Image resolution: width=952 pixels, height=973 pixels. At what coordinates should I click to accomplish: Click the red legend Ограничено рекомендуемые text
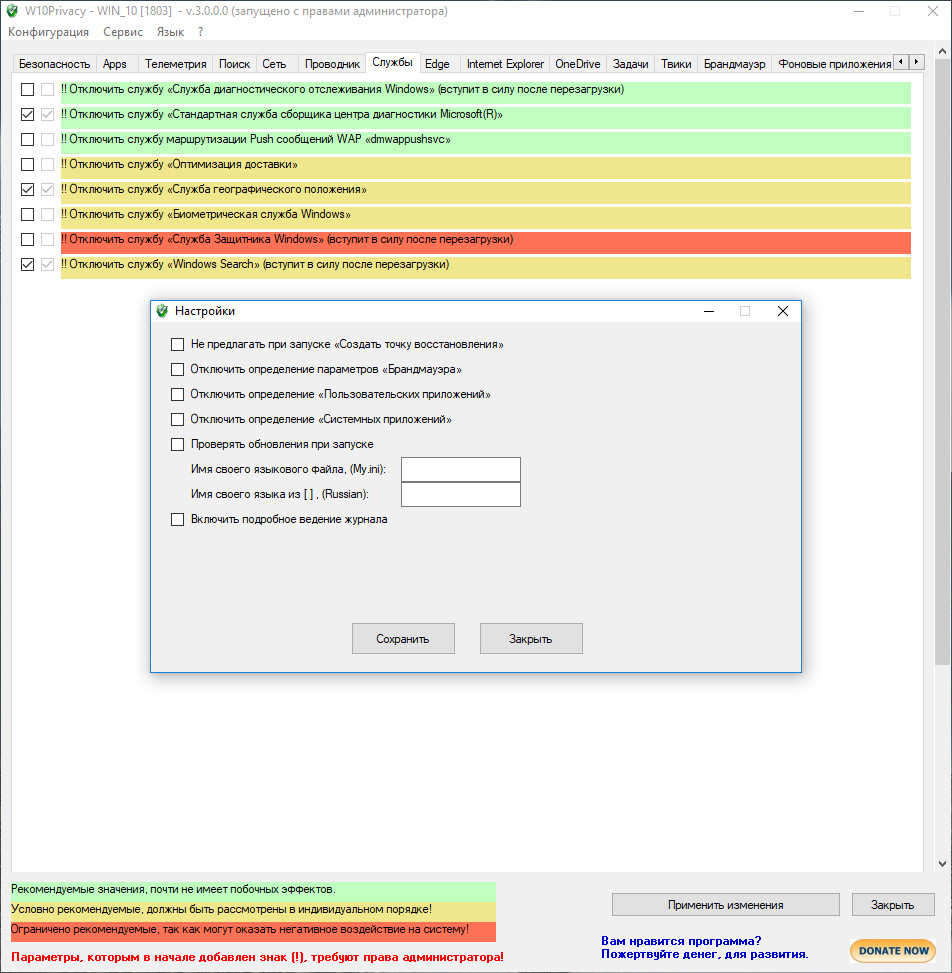(x=240, y=929)
